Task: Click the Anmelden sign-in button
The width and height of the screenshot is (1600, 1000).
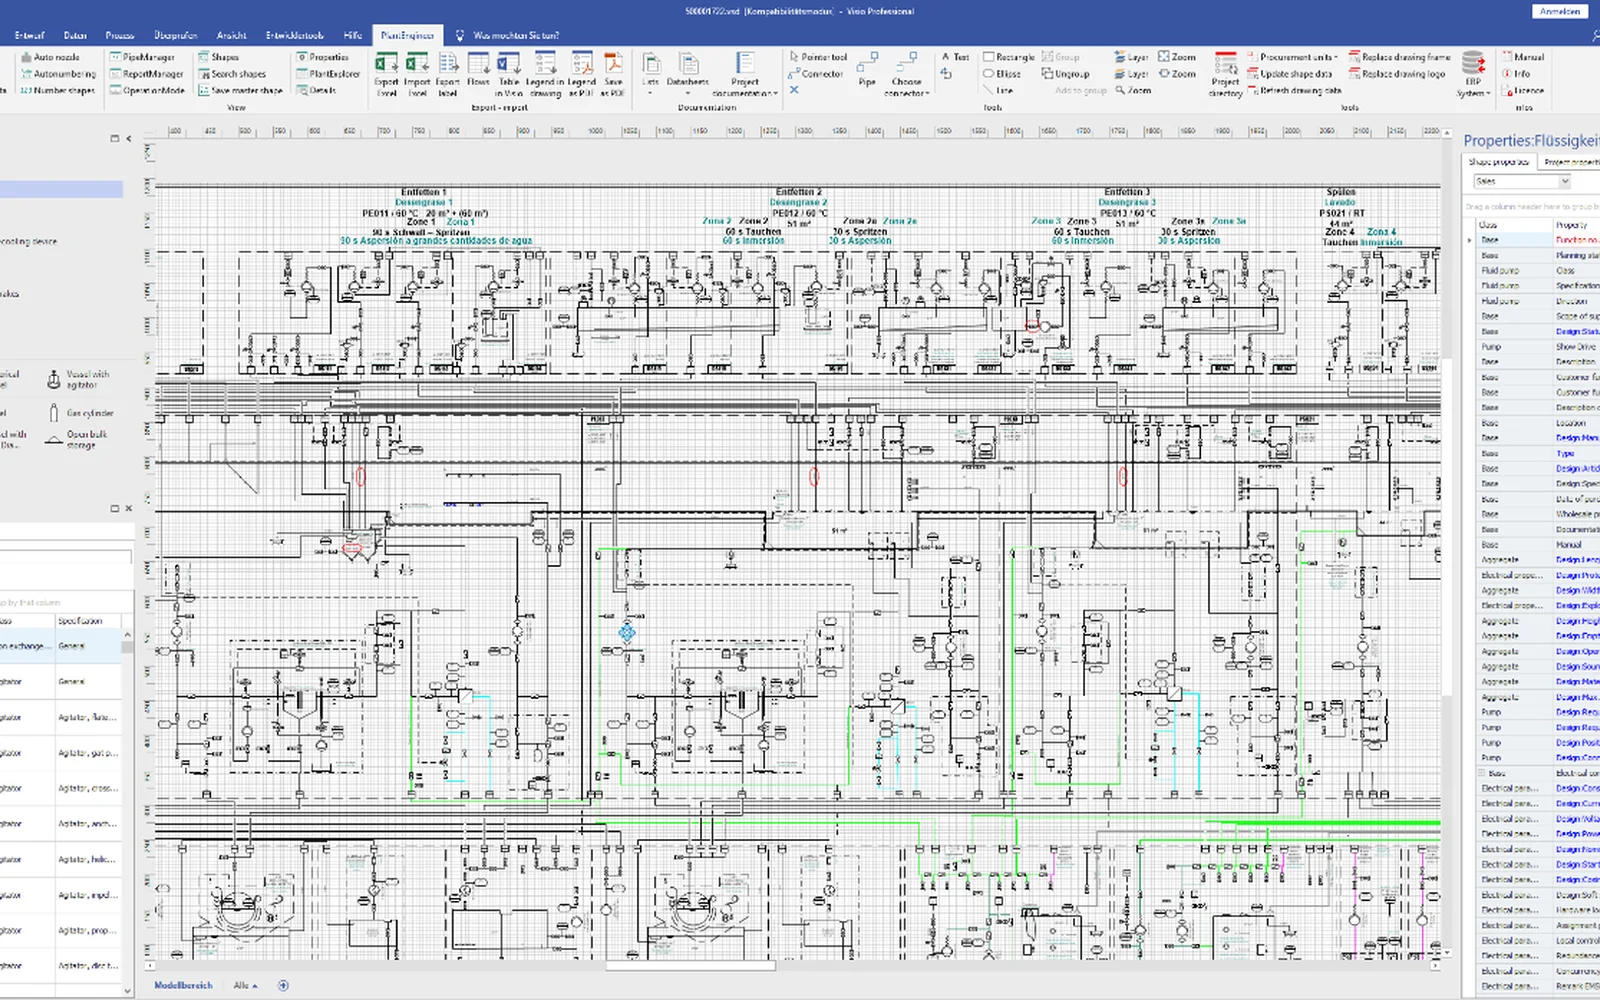Action: [1560, 11]
